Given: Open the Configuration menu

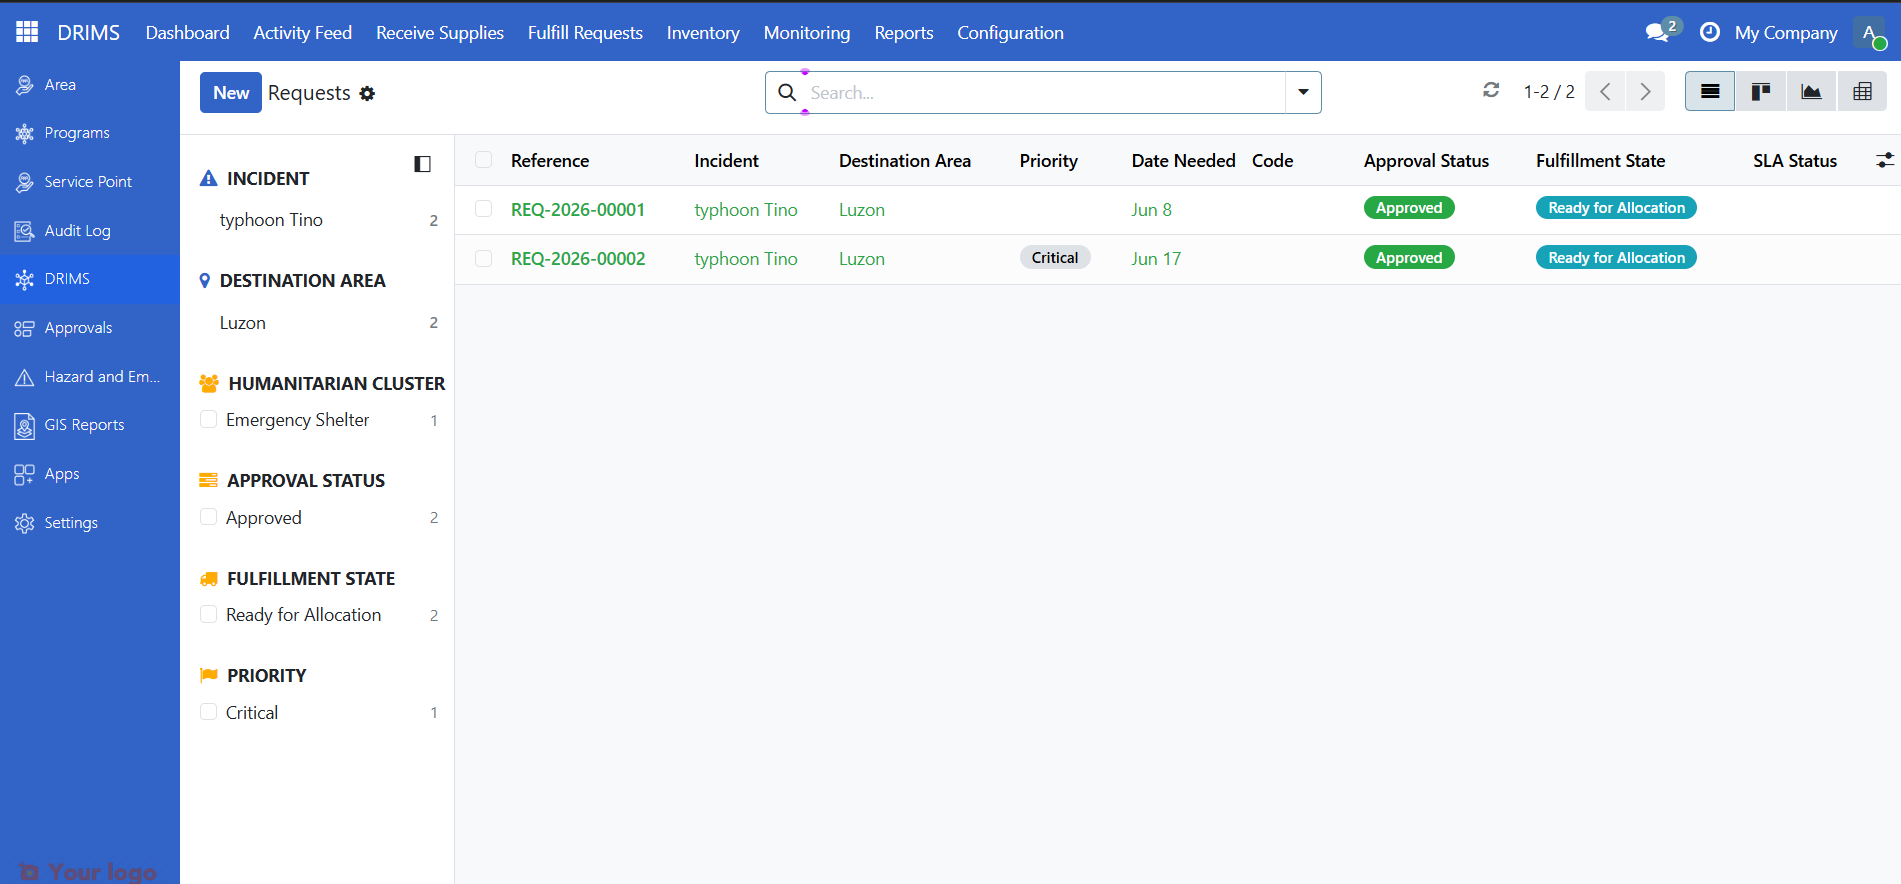Looking at the screenshot, I should click(1010, 32).
